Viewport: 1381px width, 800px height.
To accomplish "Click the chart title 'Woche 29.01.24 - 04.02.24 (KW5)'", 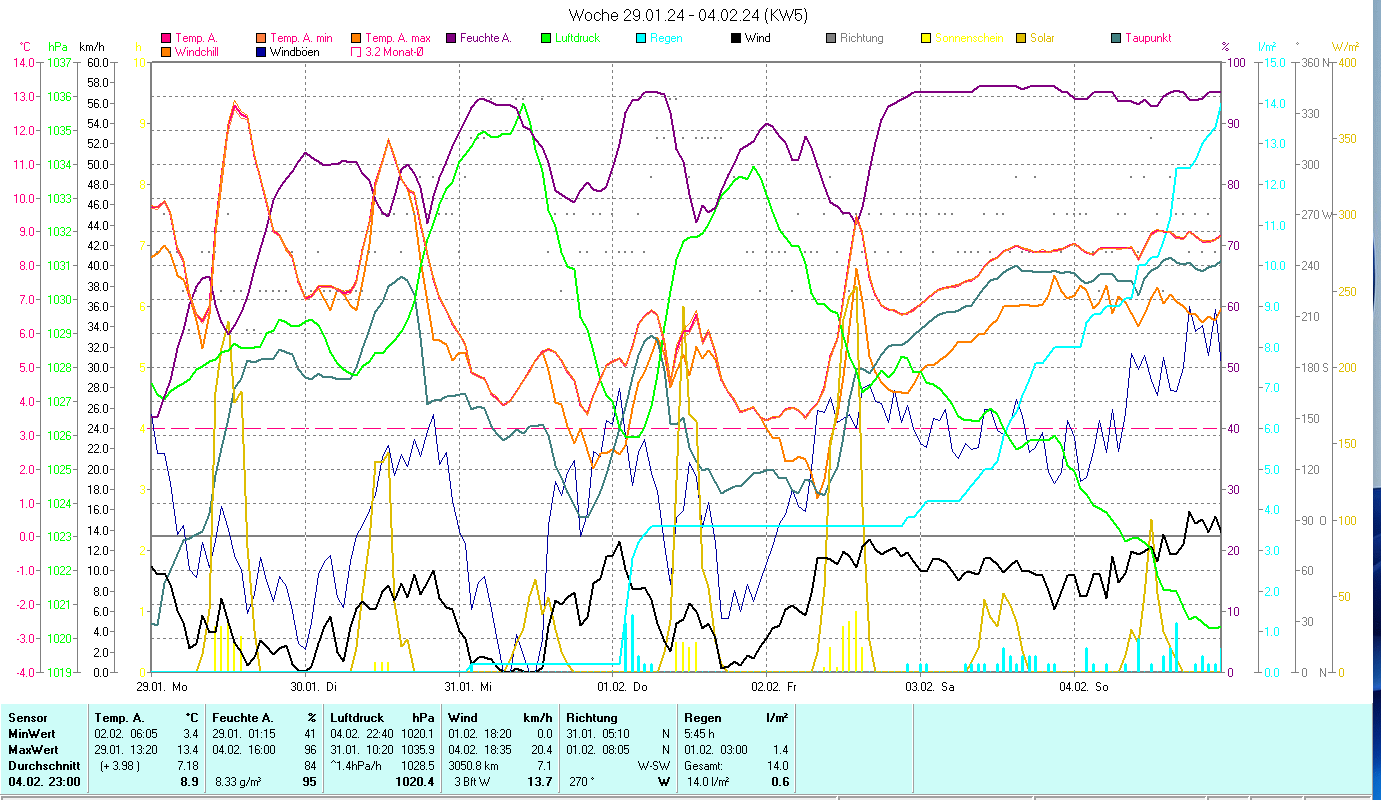I will tap(688, 15).
